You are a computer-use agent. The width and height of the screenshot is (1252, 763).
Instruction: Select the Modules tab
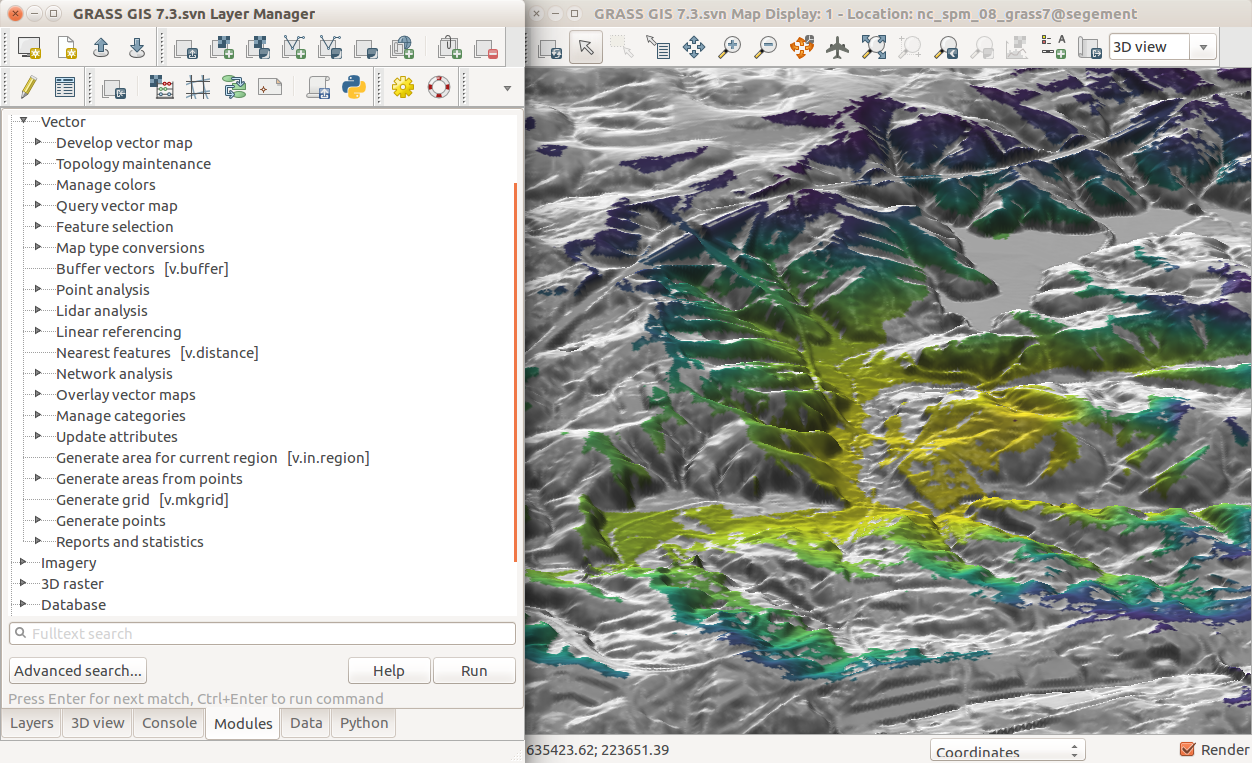pos(243,724)
